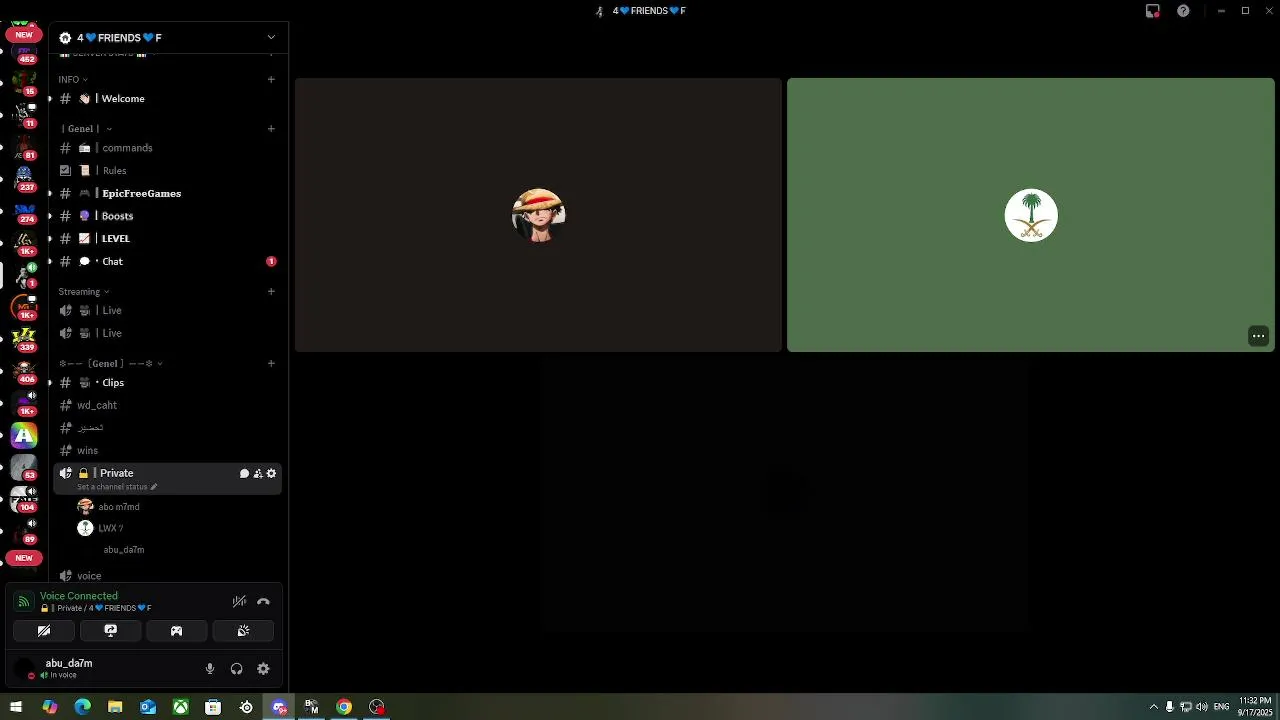Toggle noise suppression icon in voice panel
1280x720 pixels.
click(x=239, y=602)
